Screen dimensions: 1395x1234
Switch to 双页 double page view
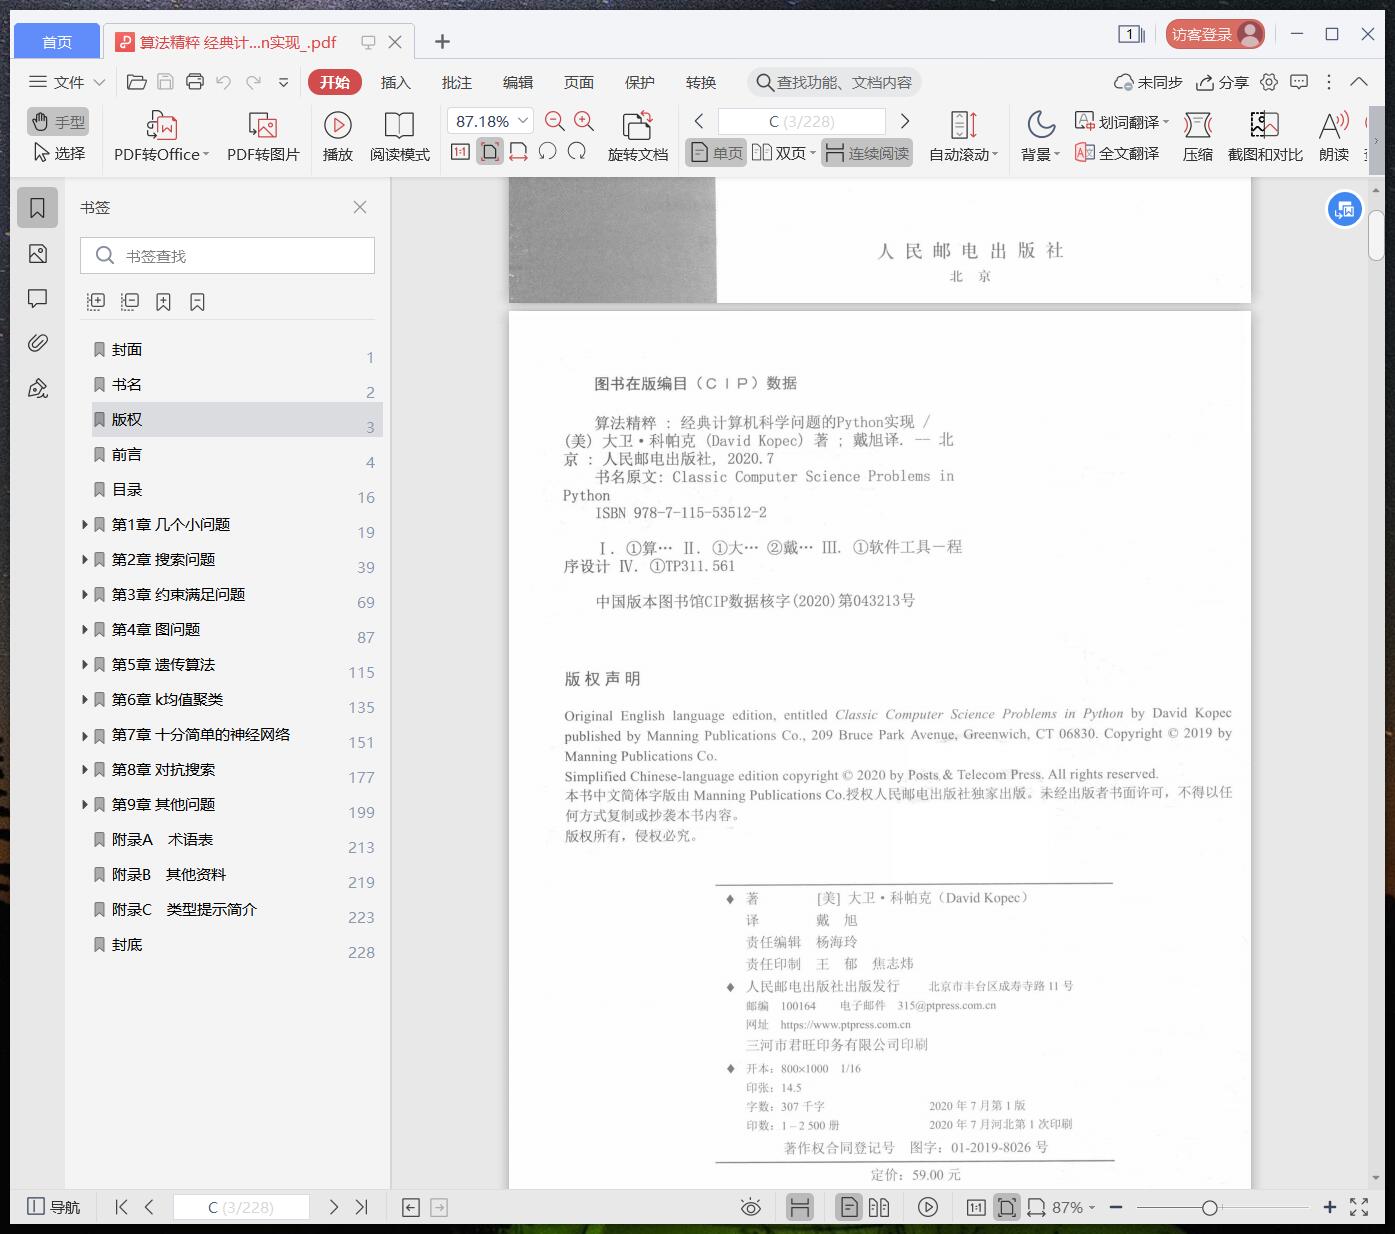point(784,153)
